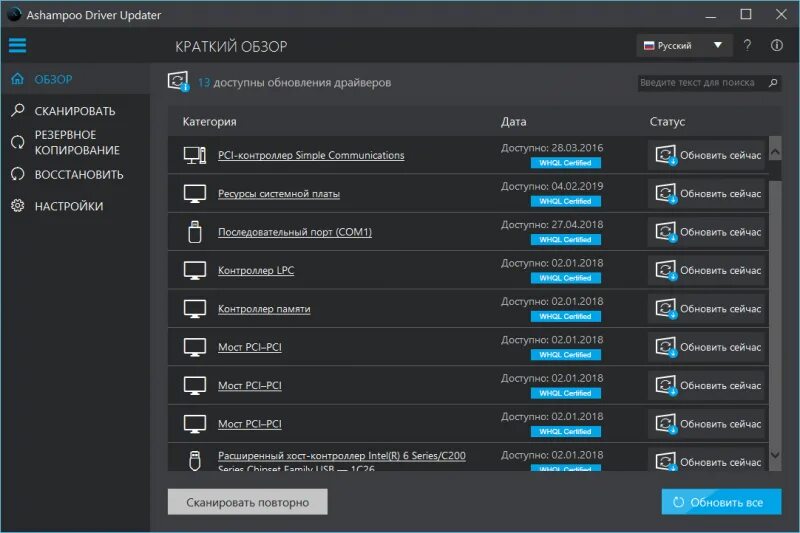The height and width of the screenshot is (533, 800).
Task: Update PCI-контроллер Simple Communications driver now
Action: pyautogui.click(x=708, y=155)
